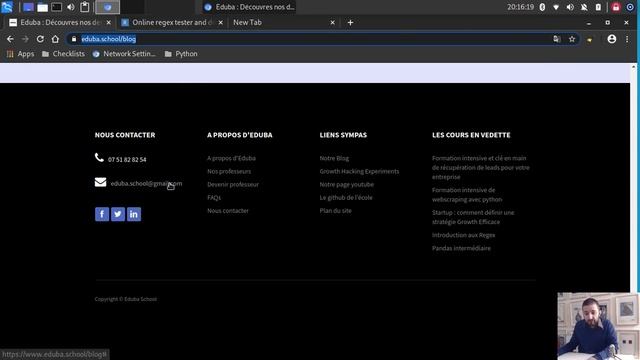Viewport: 640px width, 360px height.
Task: Open the Apps shortcut in bookmarks bar
Action: pyautogui.click(x=21, y=54)
